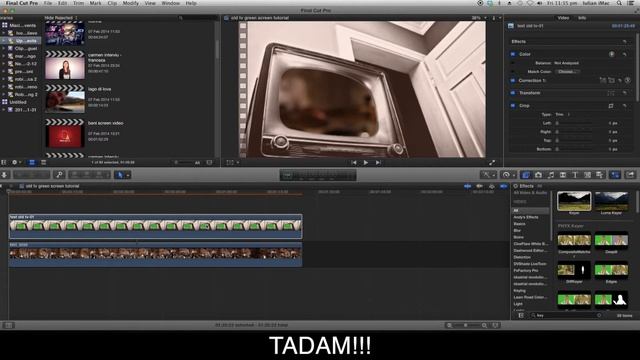Show Crop onscreen controls icon
This screenshot has height=360, width=640.
tap(611, 105)
